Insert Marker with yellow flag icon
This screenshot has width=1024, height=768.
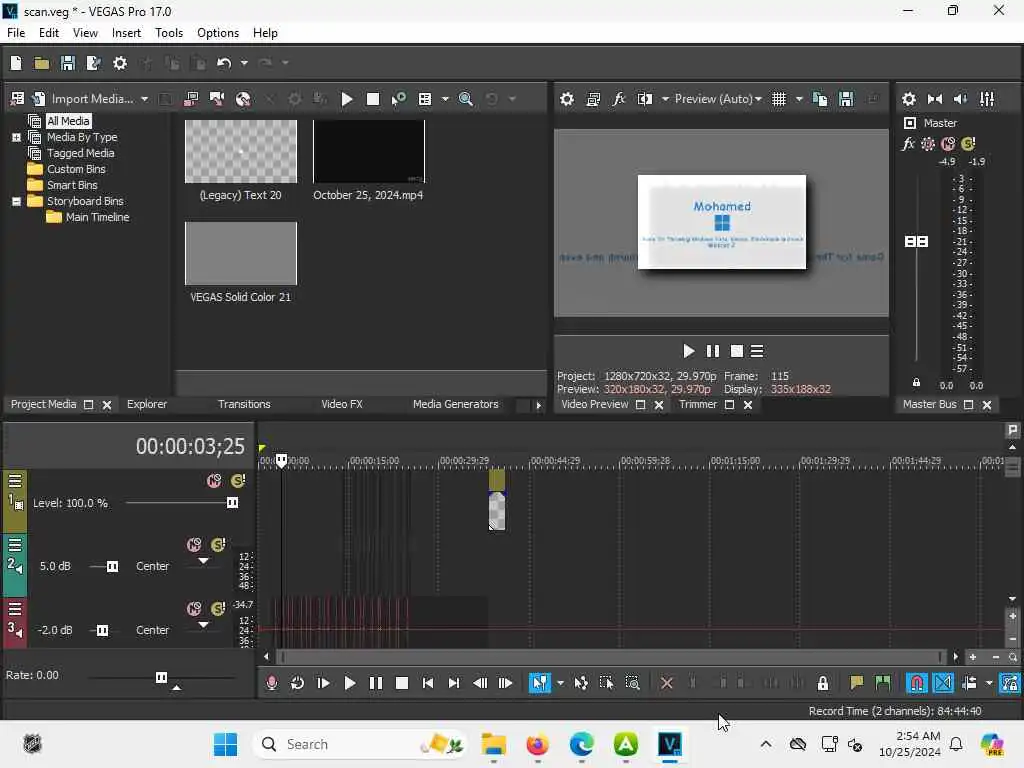pyautogui.click(x=856, y=683)
